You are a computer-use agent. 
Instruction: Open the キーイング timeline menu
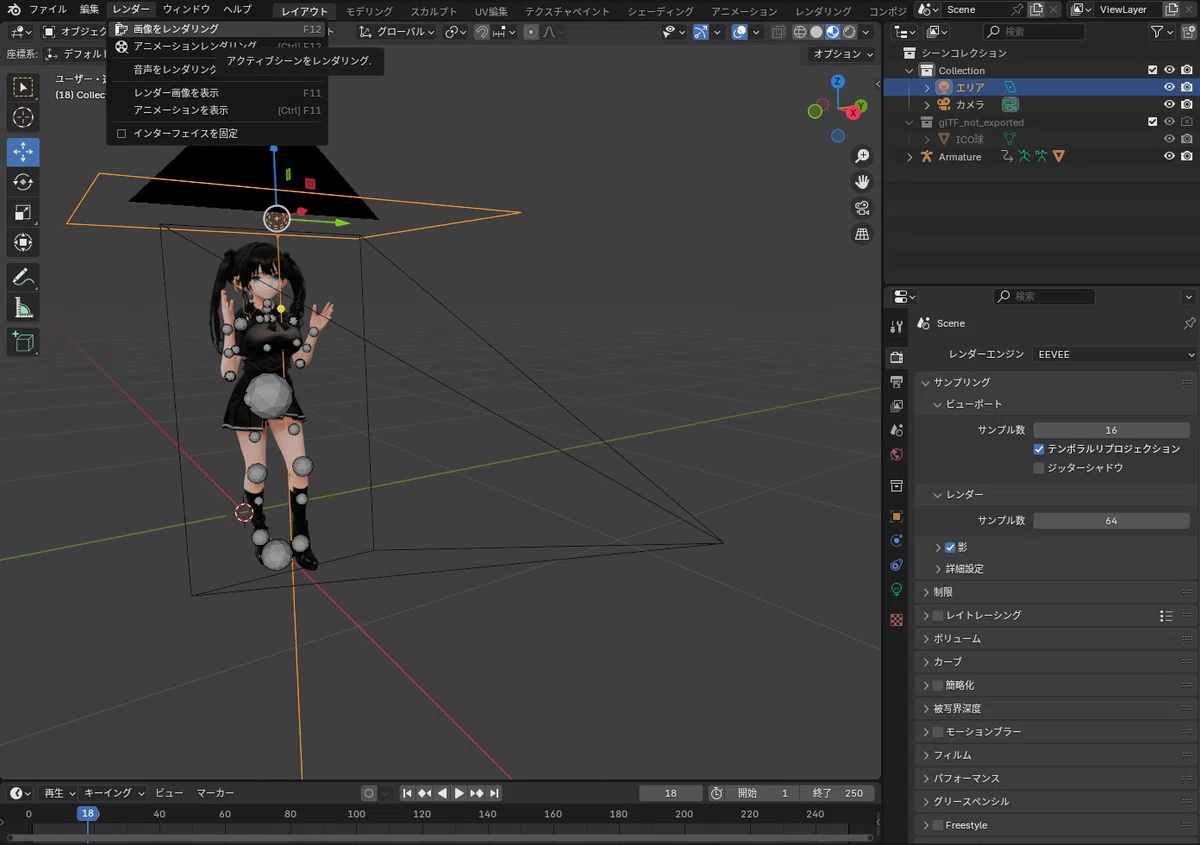(114, 793)
